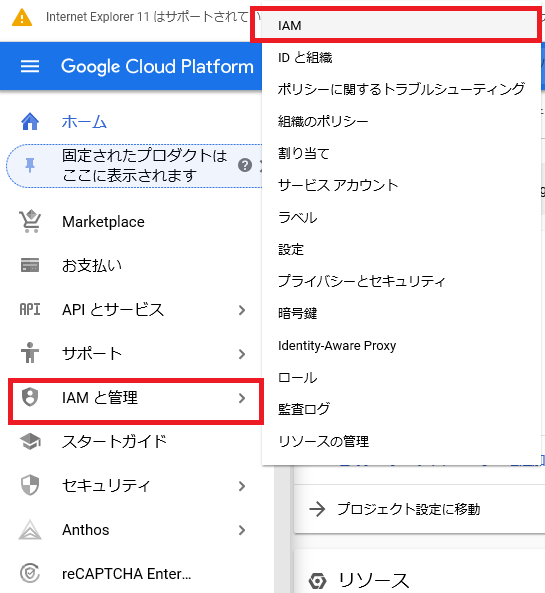Click the API icon
The image size is (545, 593).
click(x=30, y=309)
